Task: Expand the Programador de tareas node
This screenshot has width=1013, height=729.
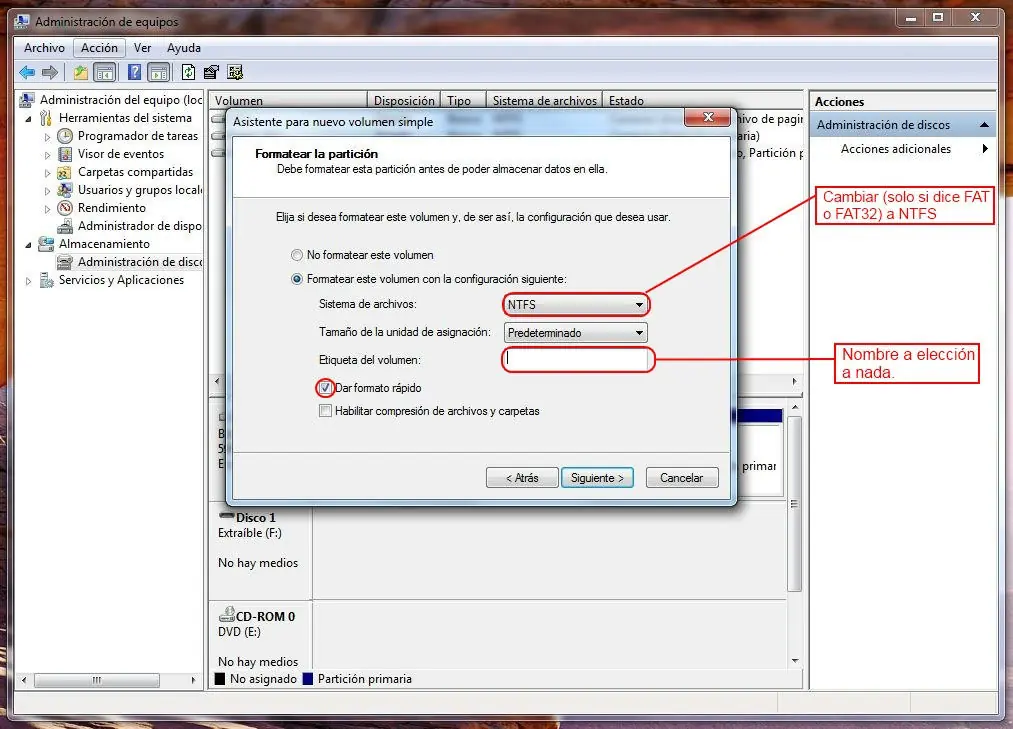Action: click(x=47, y=137)
